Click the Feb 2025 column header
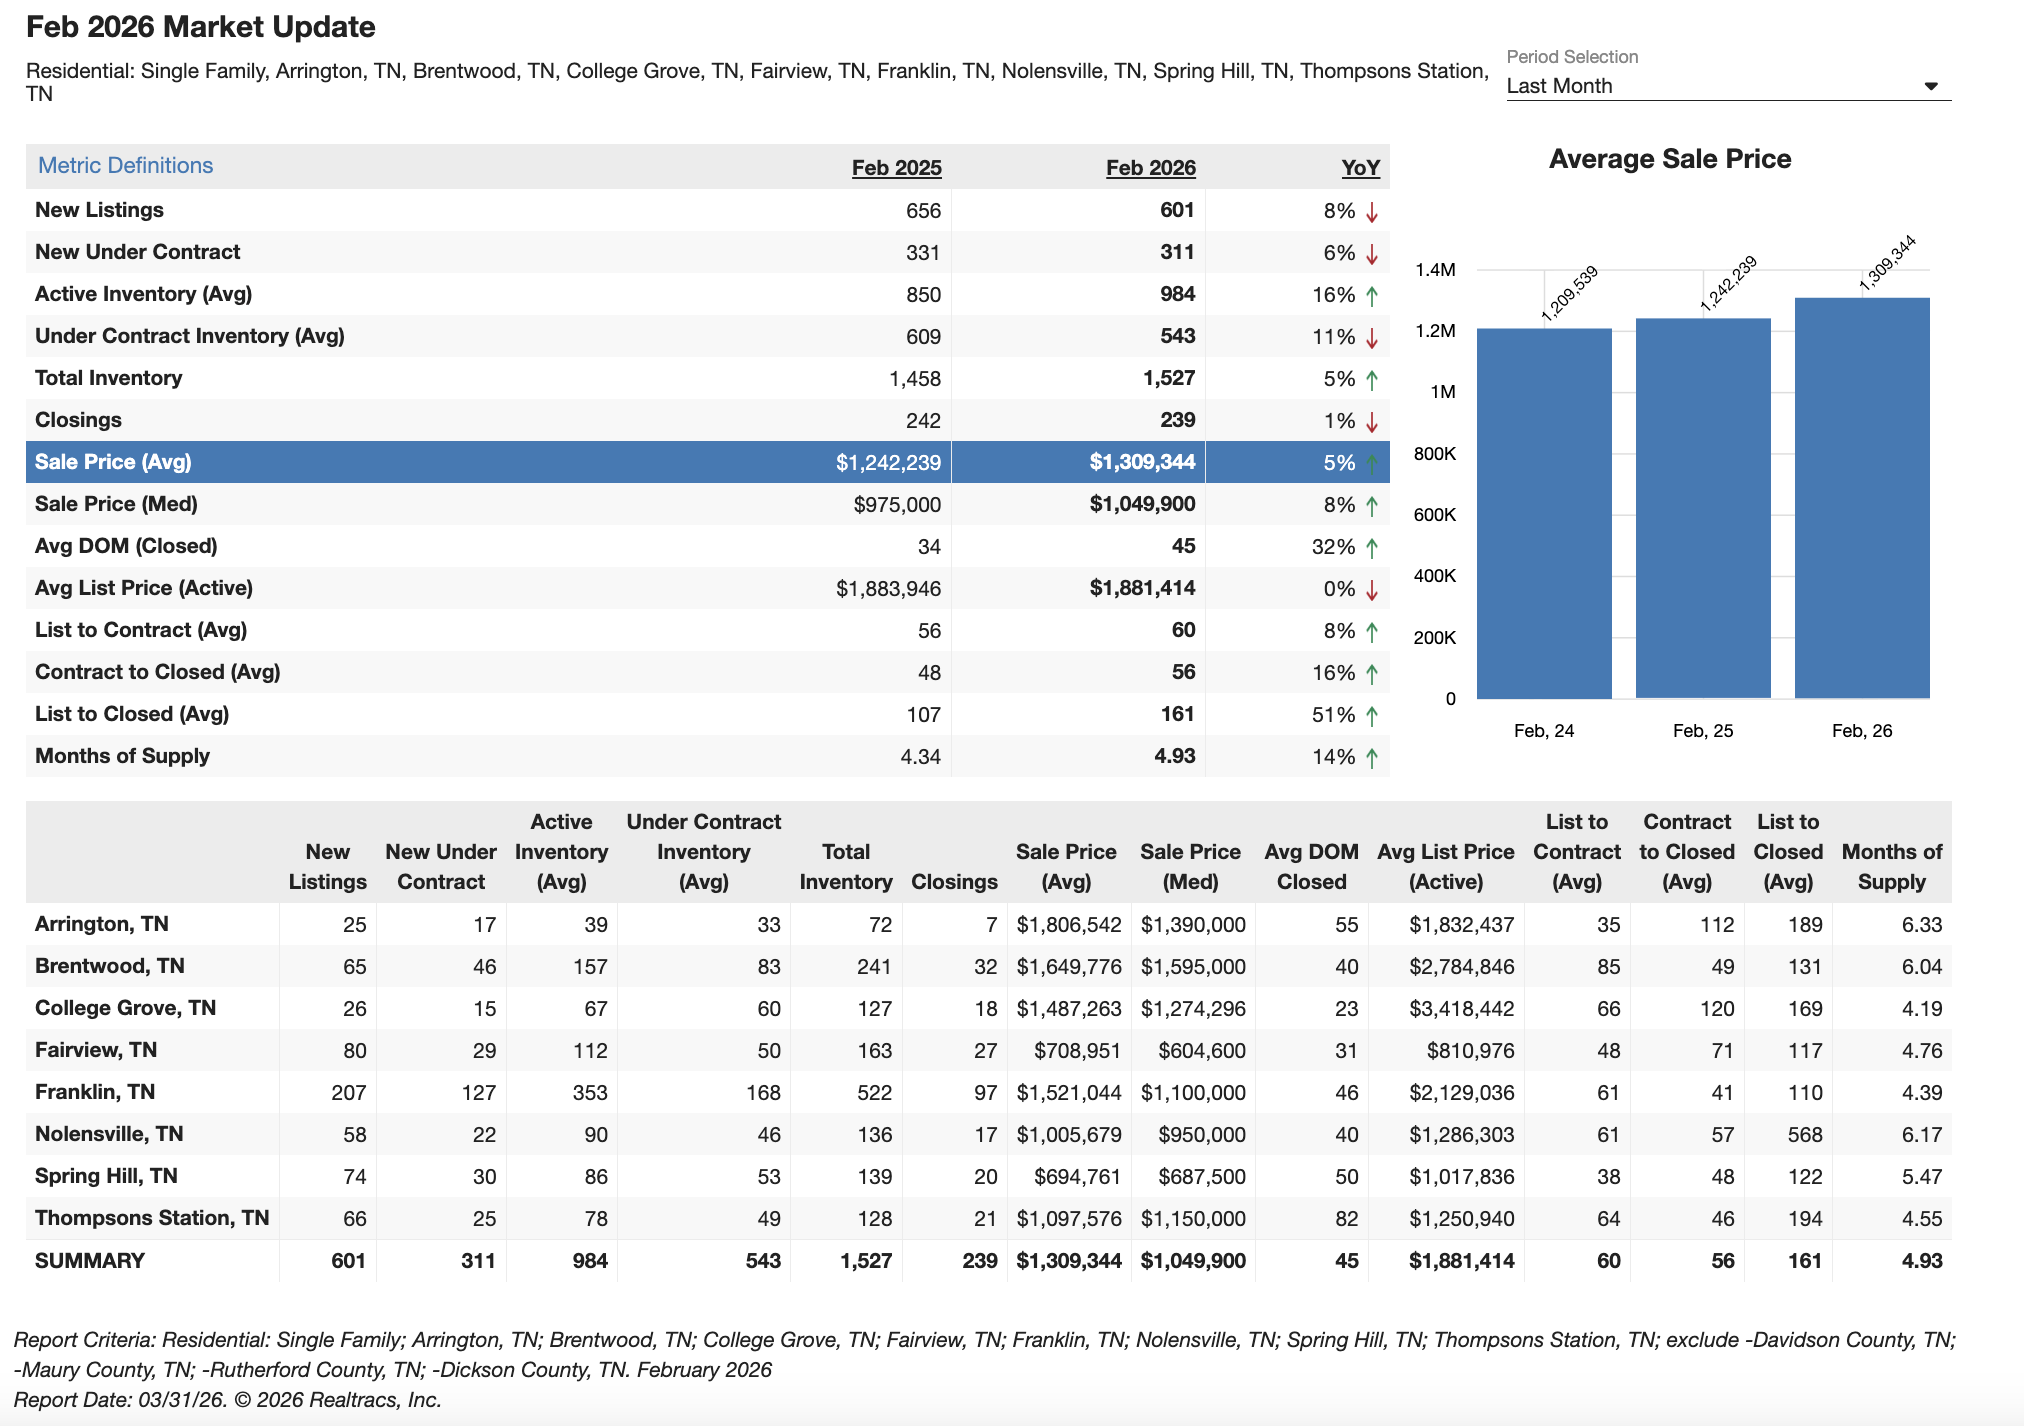The height and width of the screenshot is (1426, 2024). [x=896, y=168]
